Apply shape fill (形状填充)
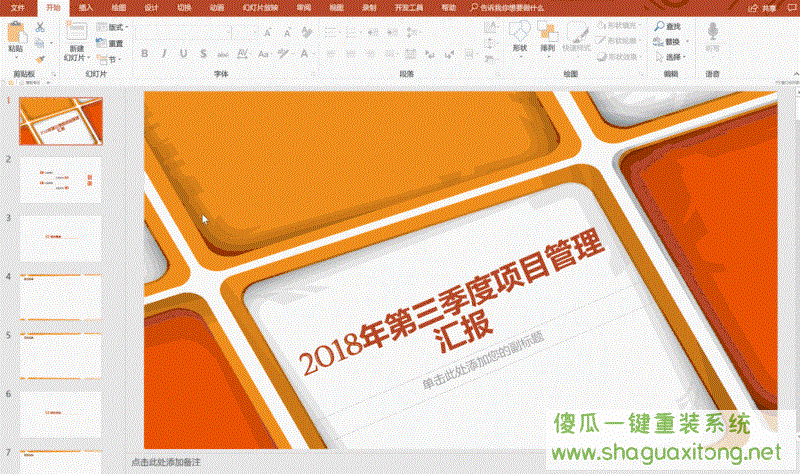Image resolution: width=800 pixels, height=474 pixels. [618, 25]
